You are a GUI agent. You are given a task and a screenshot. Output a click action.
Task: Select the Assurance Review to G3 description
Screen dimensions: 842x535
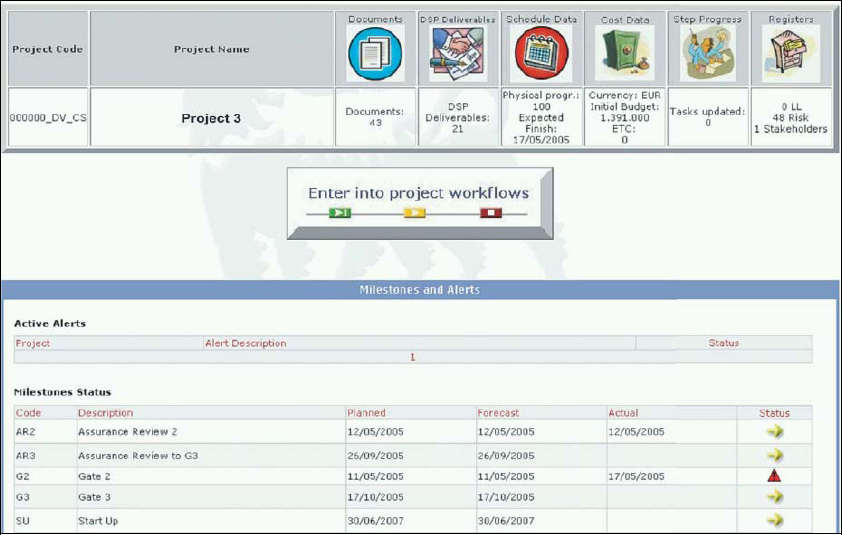[x=138, y=456]
